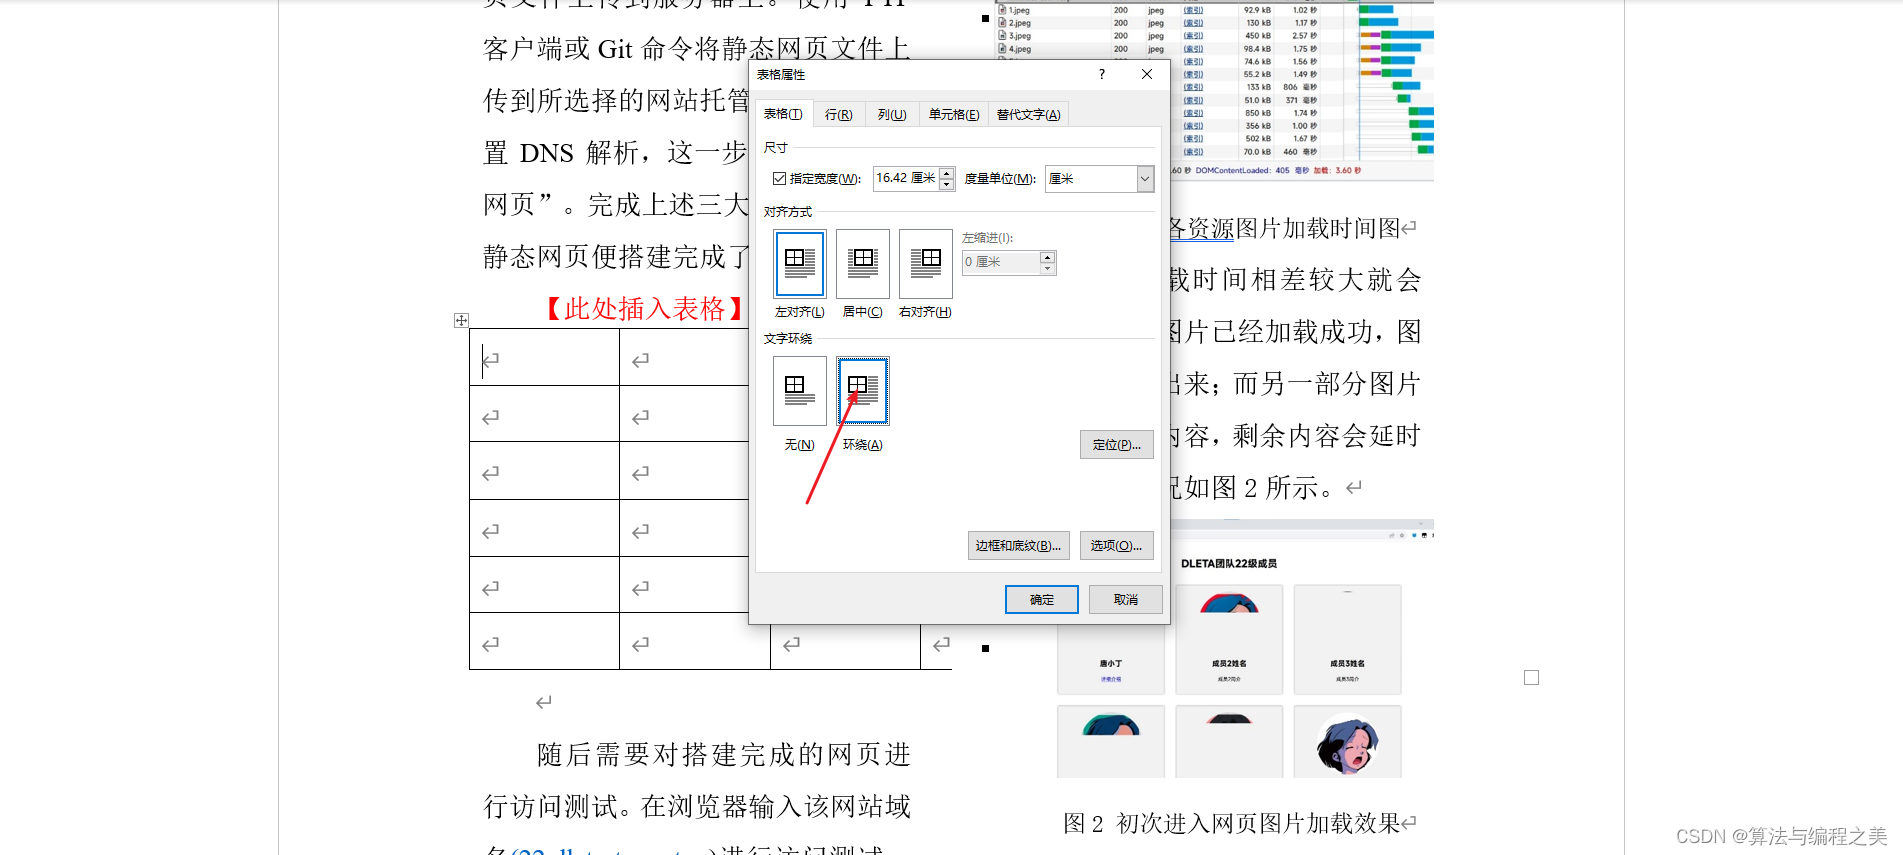The image size is (1903, 855).
Task: Click the 各资源 underlined text
Action: (1201, 228)
